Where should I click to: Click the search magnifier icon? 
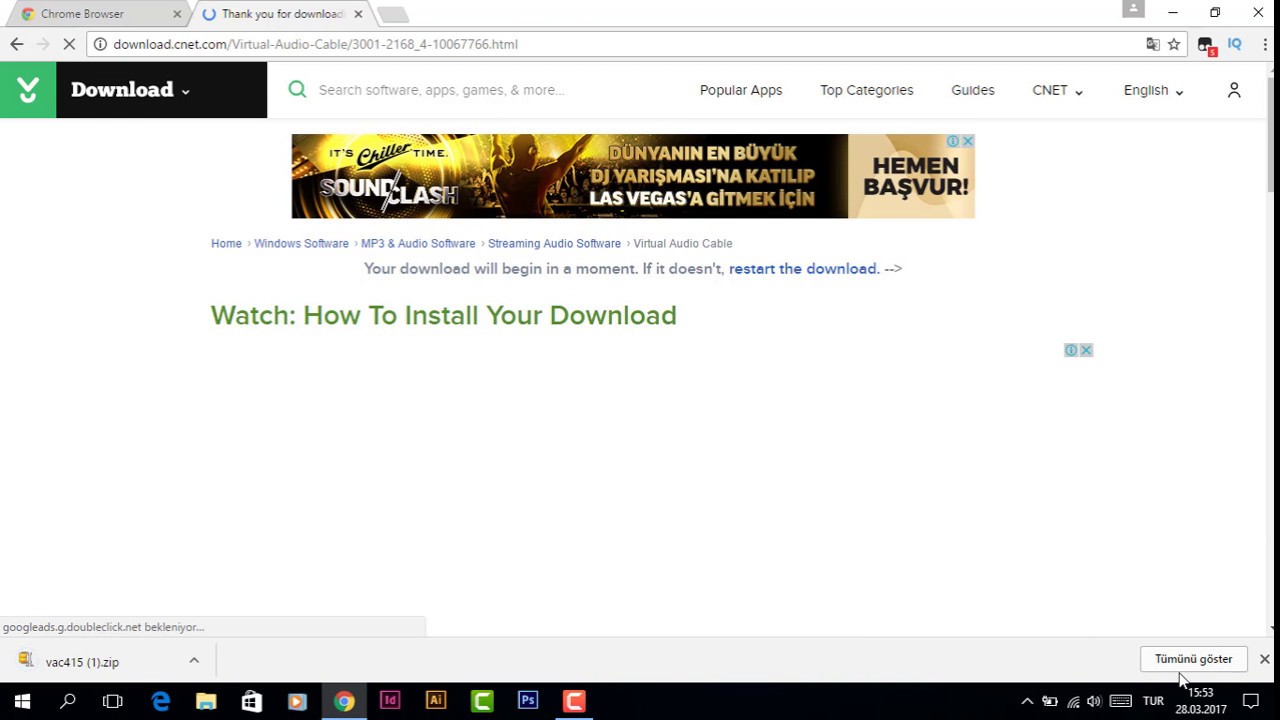(x=297, y=89)
